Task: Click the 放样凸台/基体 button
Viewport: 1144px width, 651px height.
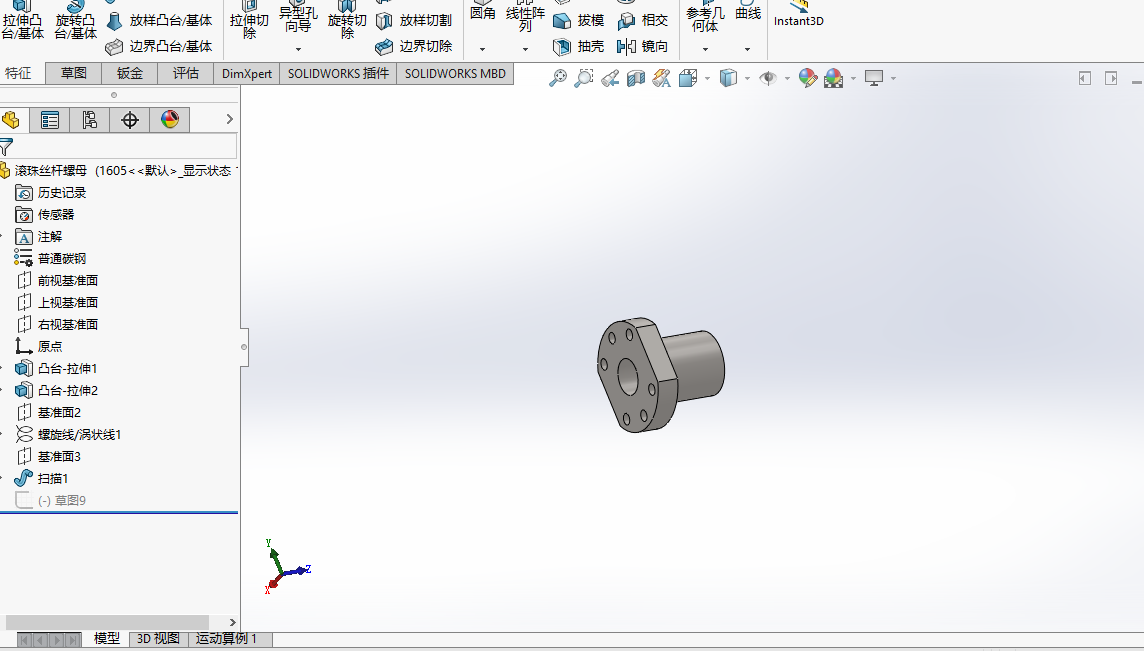Action: pos(160,21)
